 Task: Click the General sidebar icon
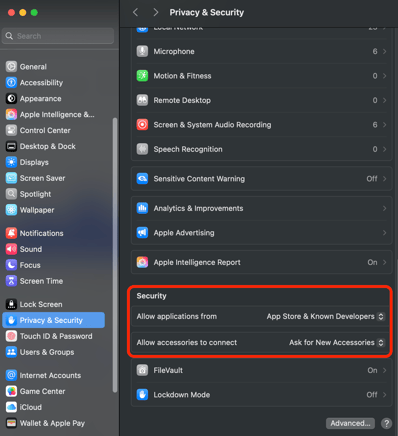[11, 67]
